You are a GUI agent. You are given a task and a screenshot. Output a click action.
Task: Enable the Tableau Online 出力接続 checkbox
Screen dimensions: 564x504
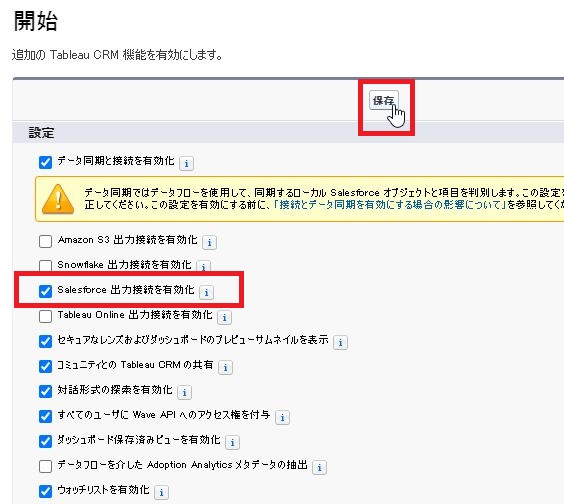coord(45,316)
